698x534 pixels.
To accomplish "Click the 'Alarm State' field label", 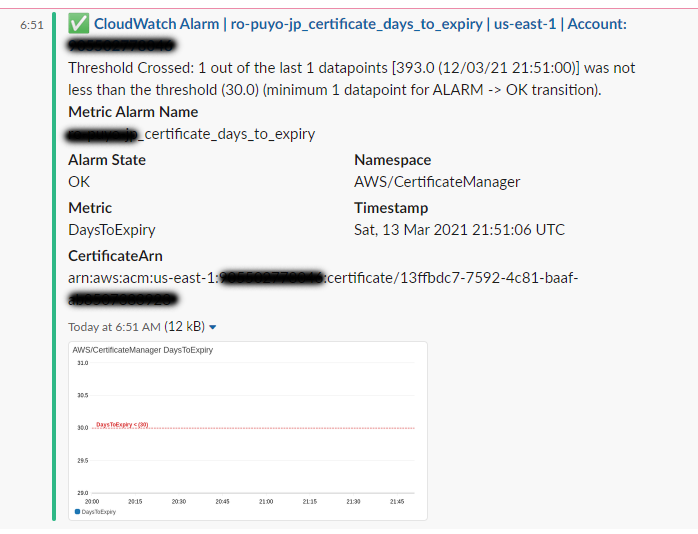I will pos(107,160).
